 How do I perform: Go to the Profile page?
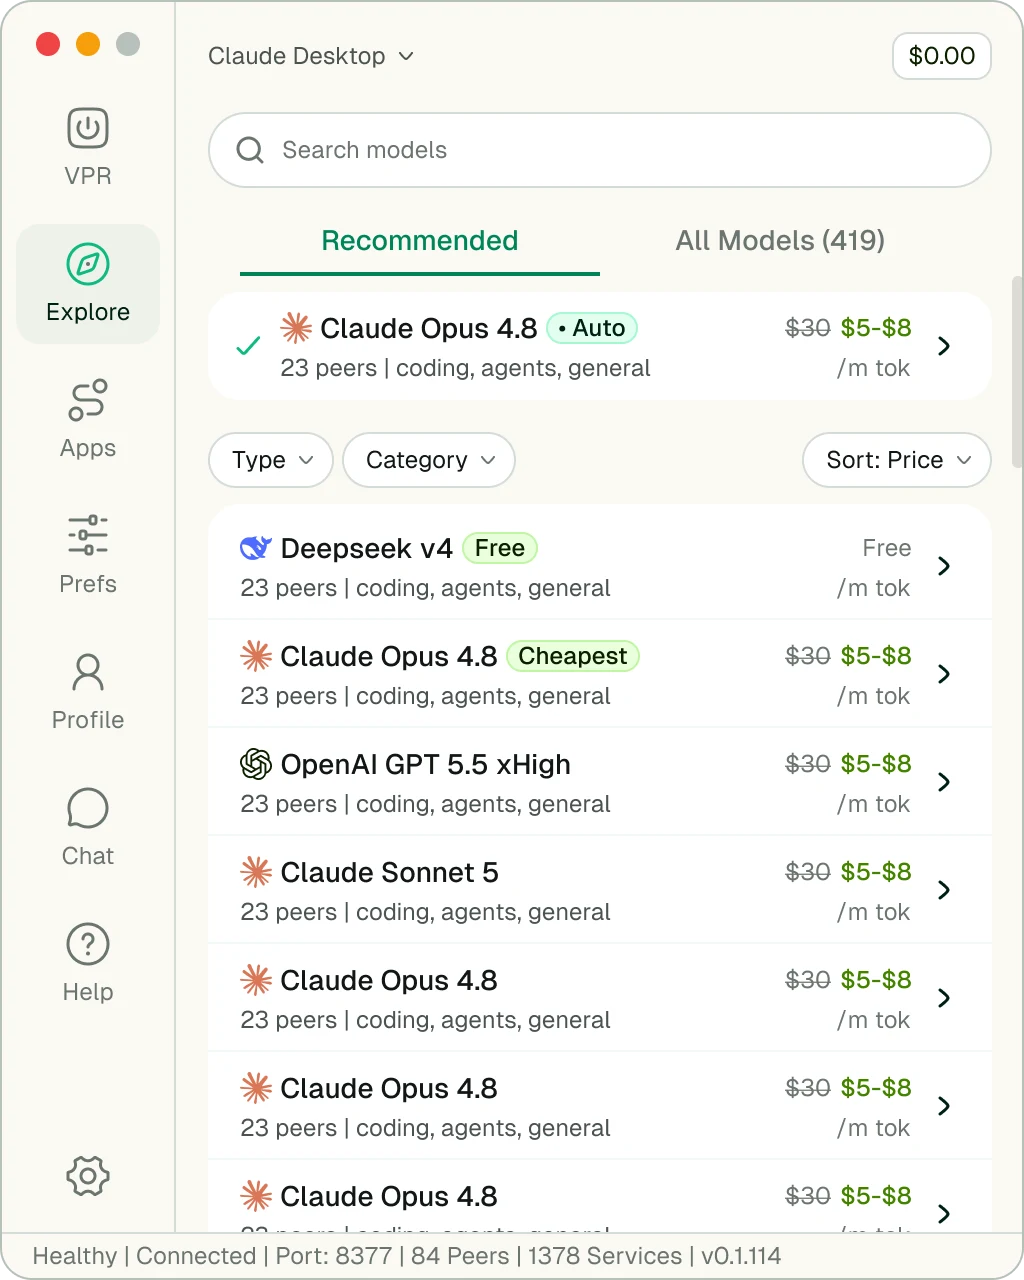(x=88, y=692)
